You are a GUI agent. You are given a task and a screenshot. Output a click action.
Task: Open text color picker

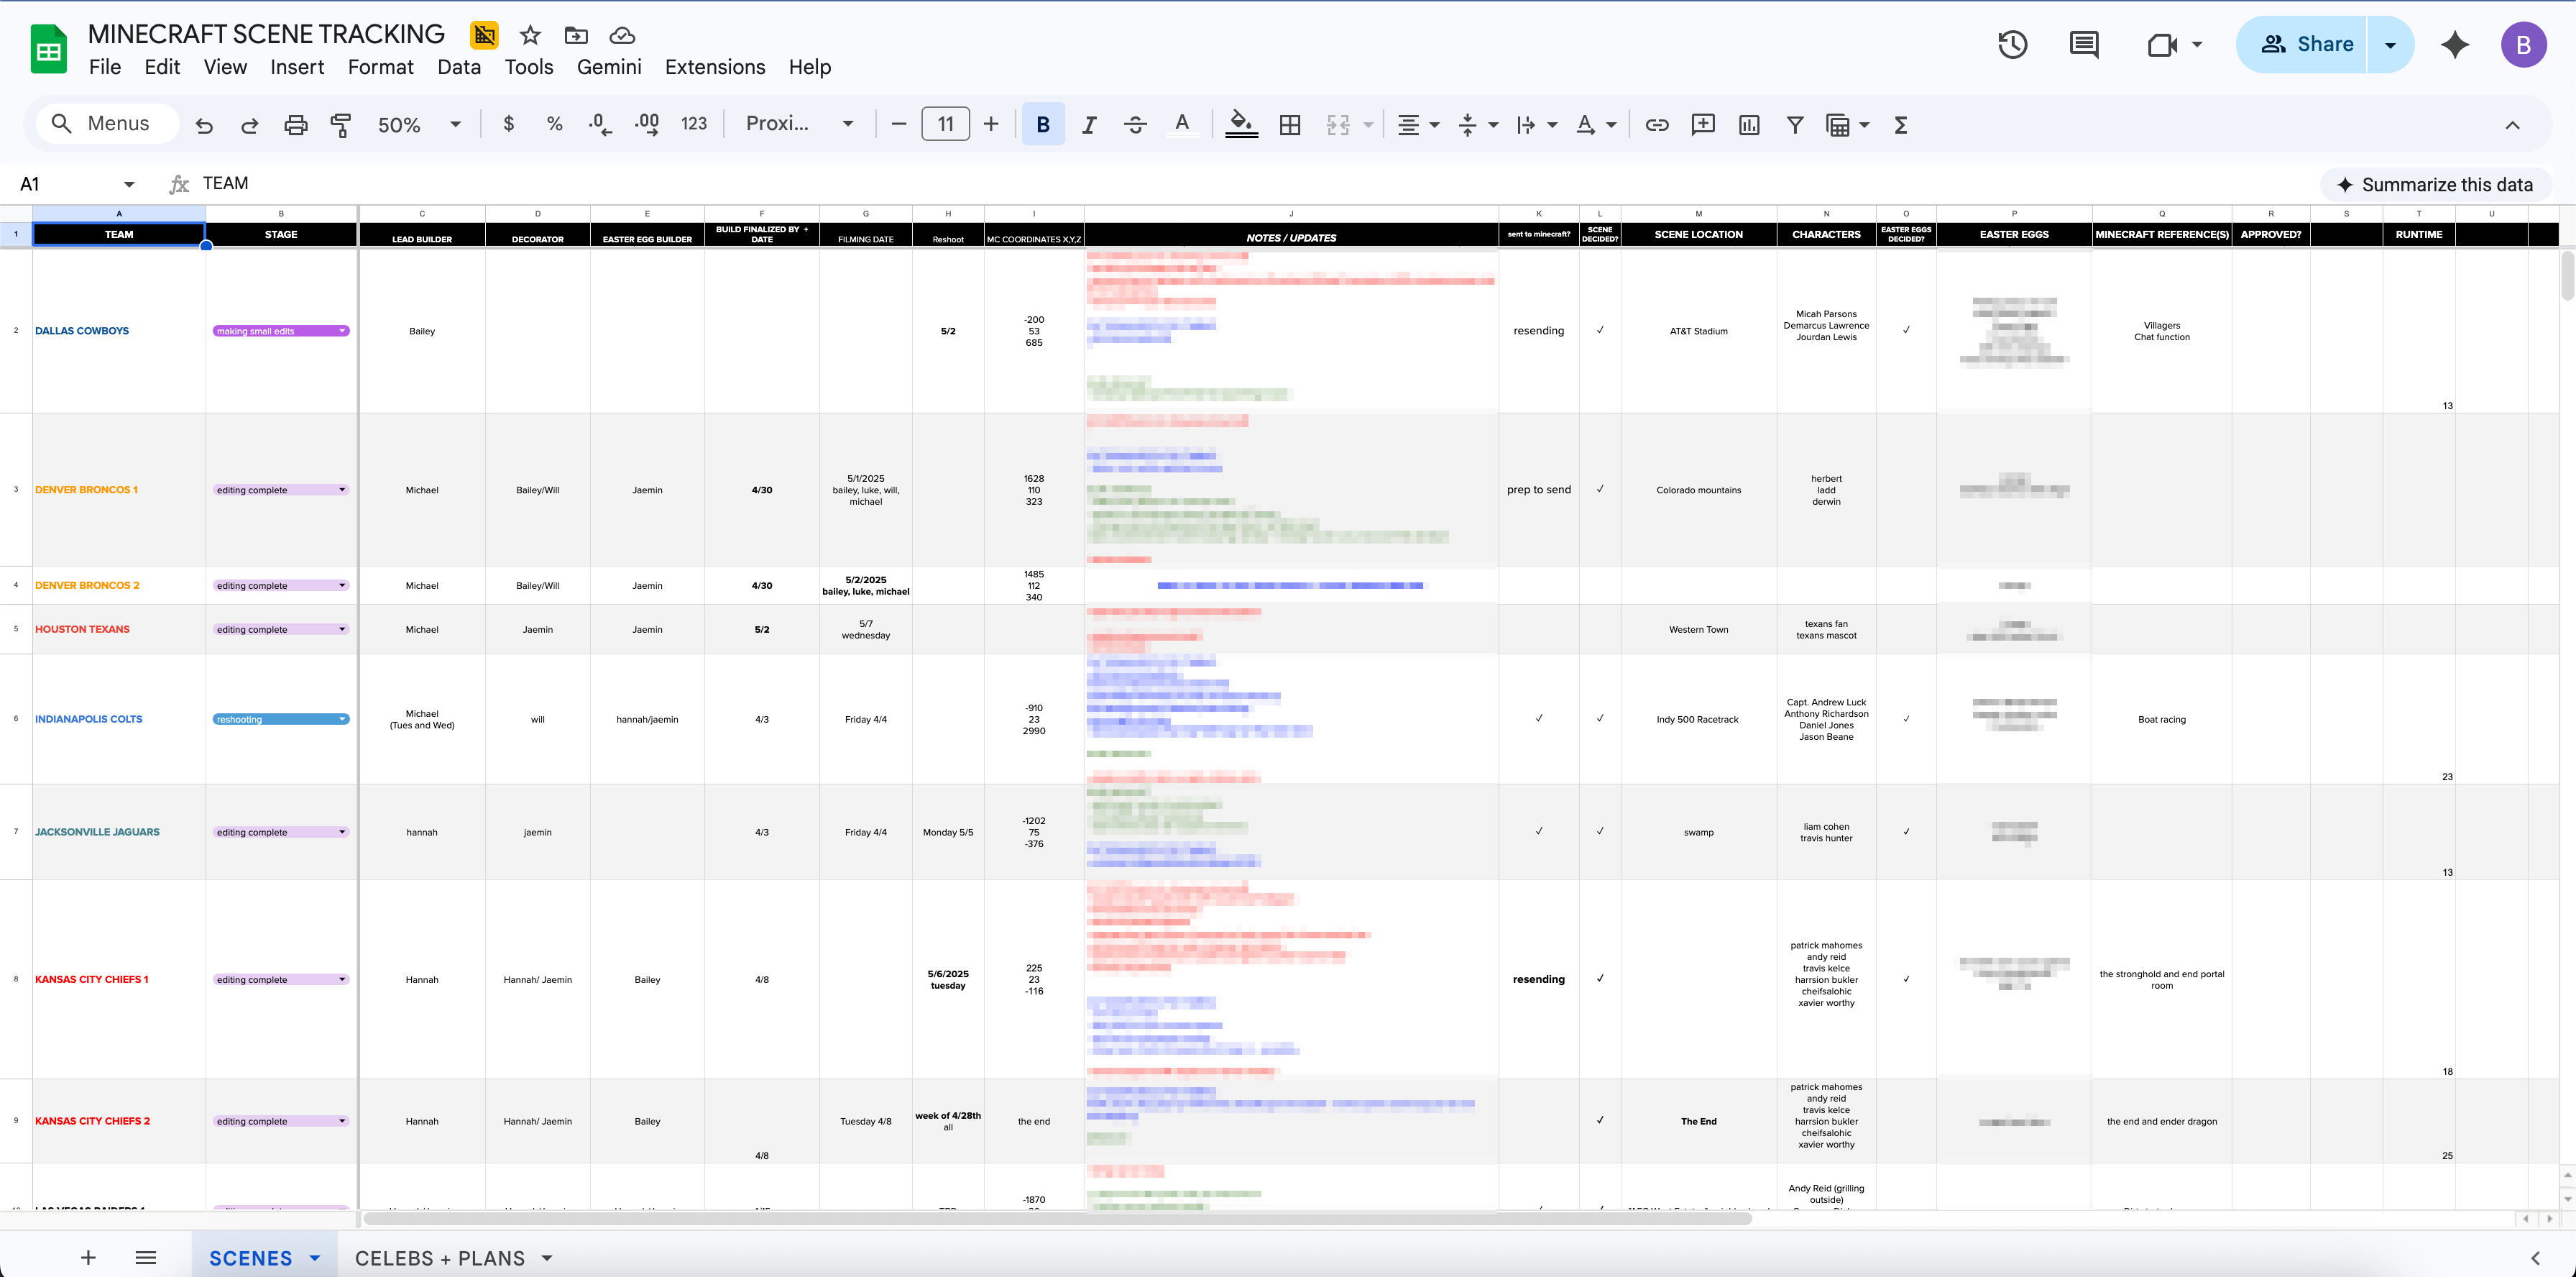point(1182,124)
